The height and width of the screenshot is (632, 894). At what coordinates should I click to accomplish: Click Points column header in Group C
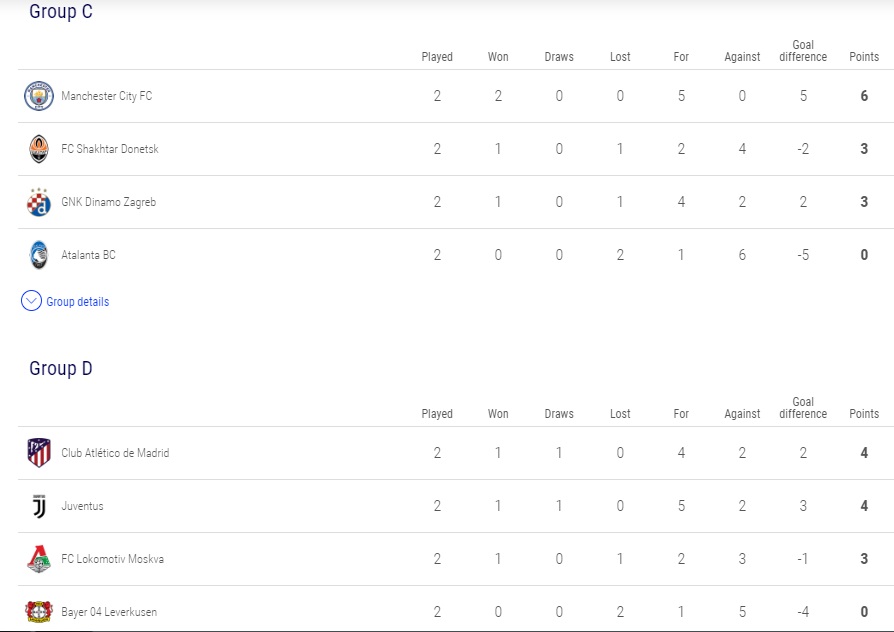coord(863,57)
